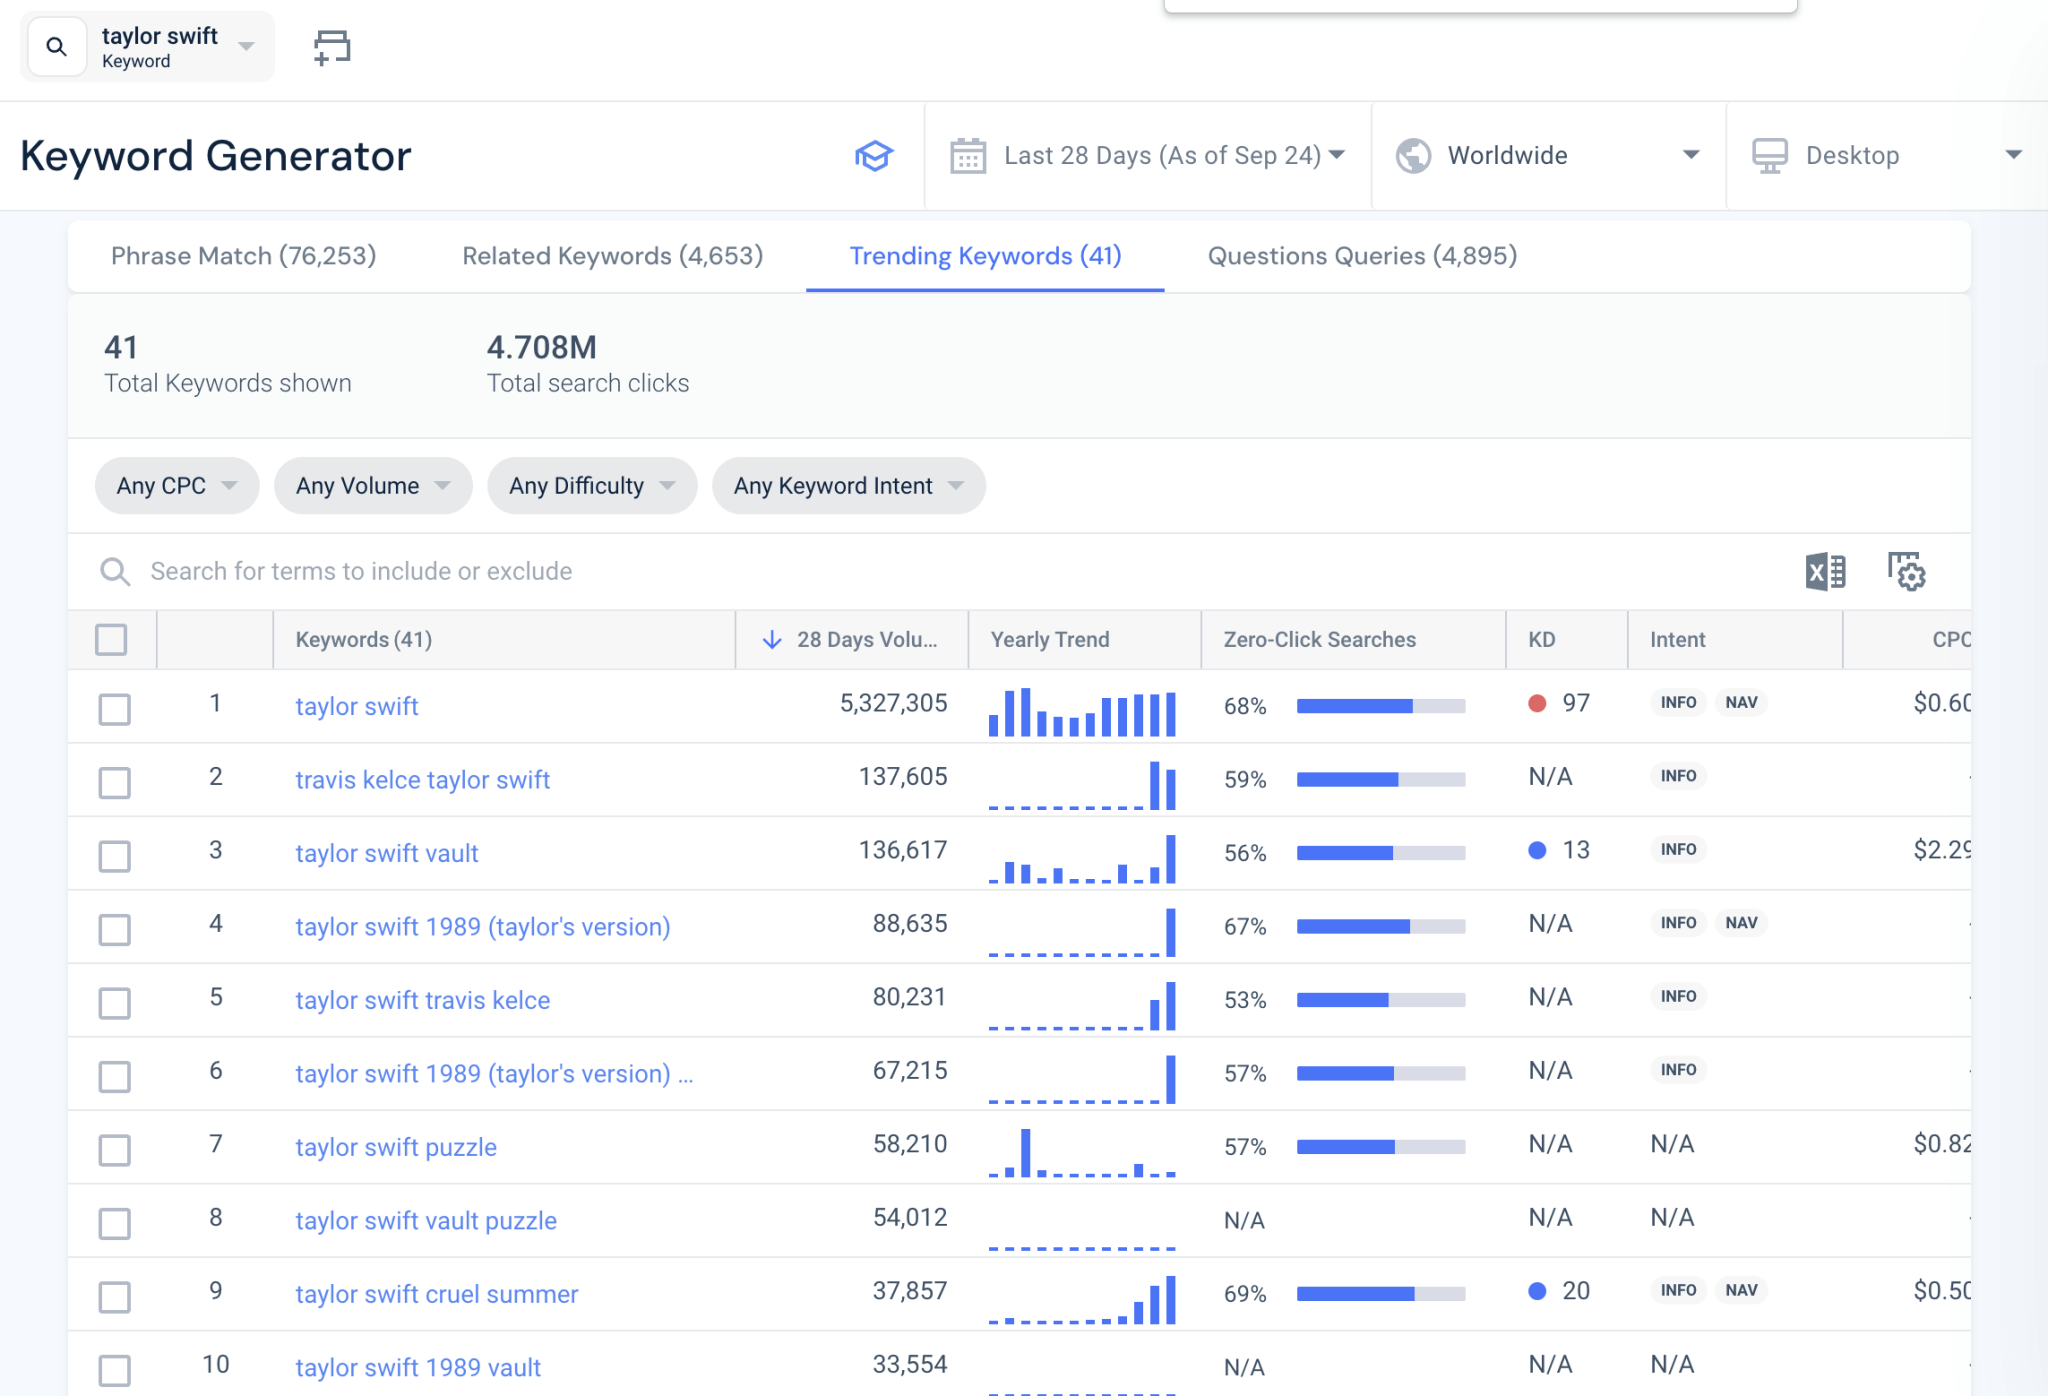Switch to Phrase Match tab

pos(243,256)
